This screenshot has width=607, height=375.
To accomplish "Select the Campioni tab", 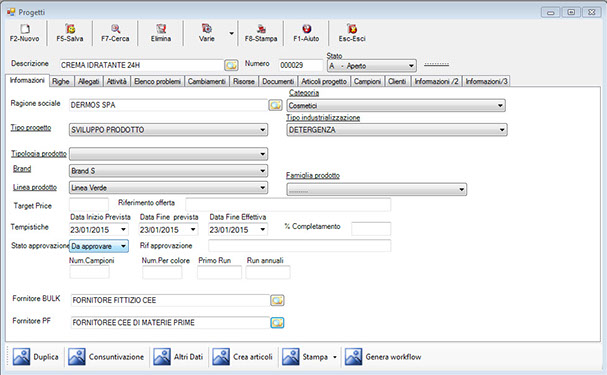I will [367, 81].
